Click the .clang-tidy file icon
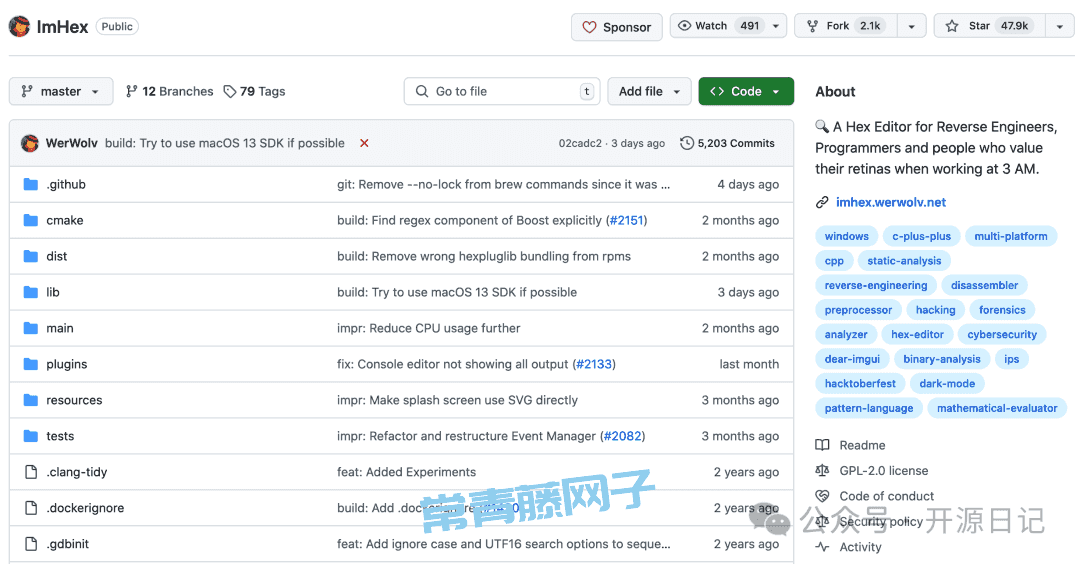1080x564 pixels. pos(30,472)
